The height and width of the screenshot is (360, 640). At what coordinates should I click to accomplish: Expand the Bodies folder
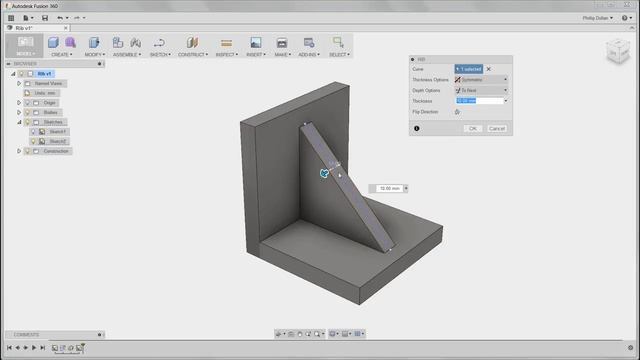(x=19, y=112)
